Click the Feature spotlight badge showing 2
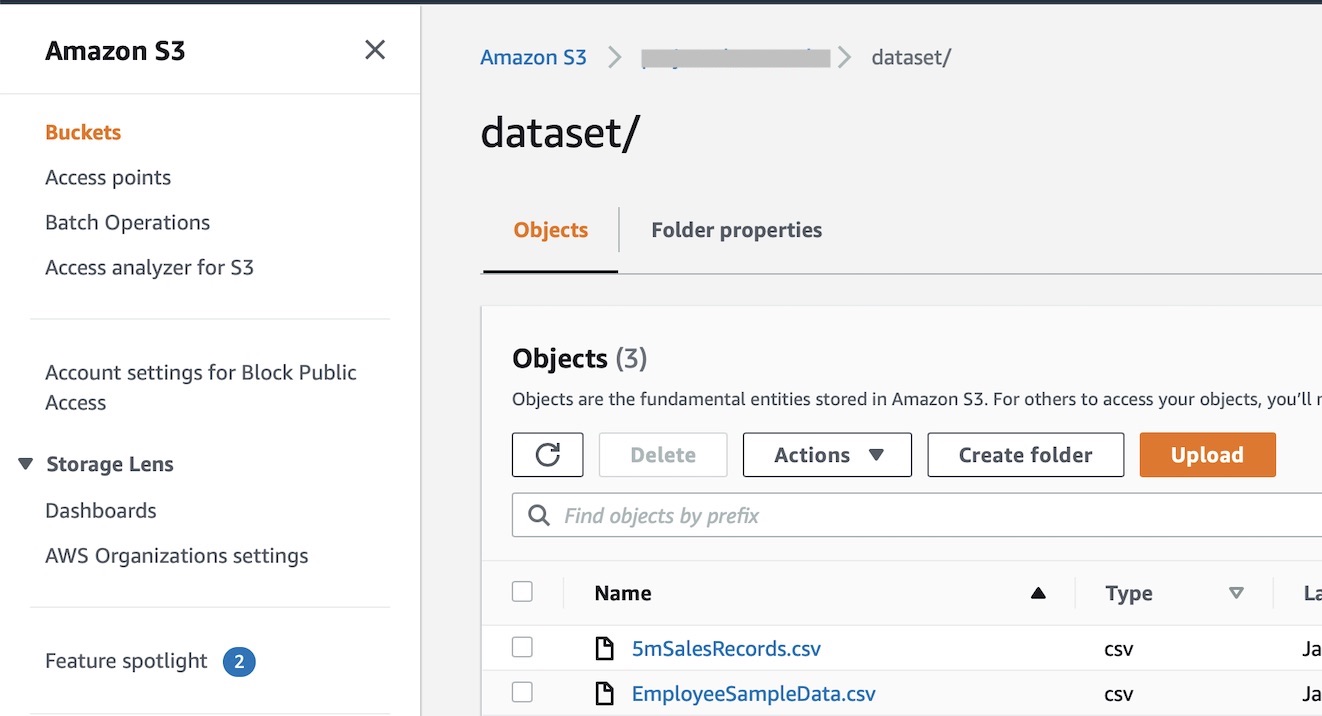1322x716 pixels. click(x=239, y=662)
